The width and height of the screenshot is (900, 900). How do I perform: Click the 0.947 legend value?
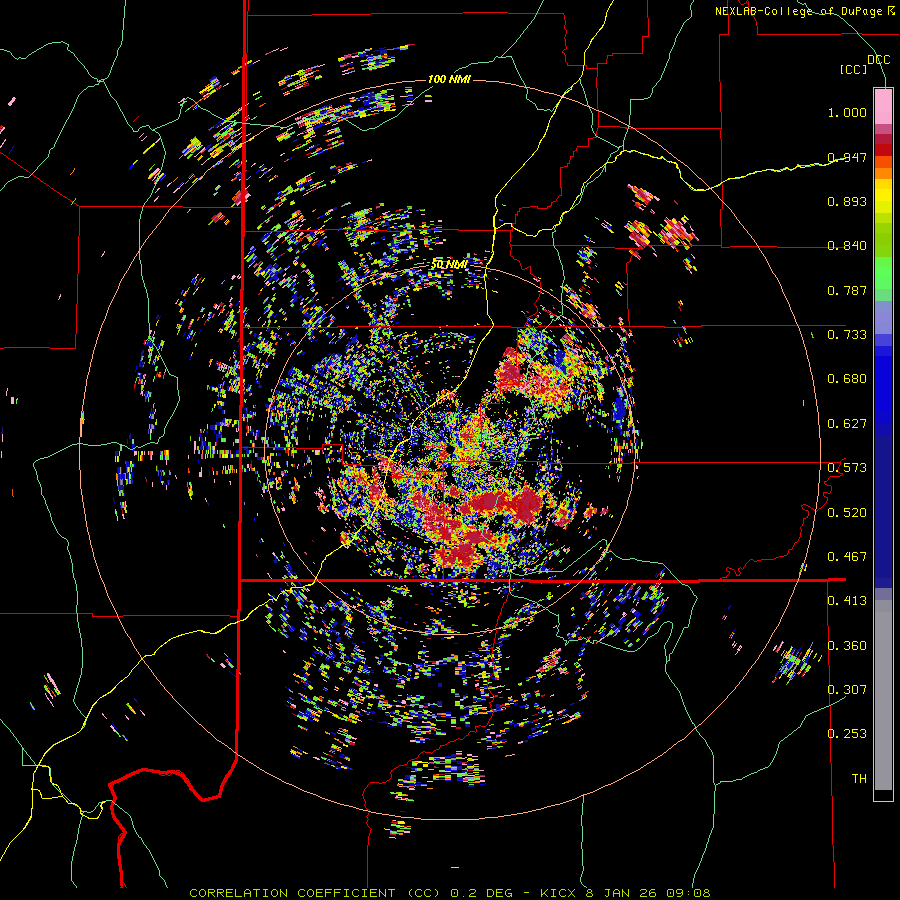coord(847,157)
